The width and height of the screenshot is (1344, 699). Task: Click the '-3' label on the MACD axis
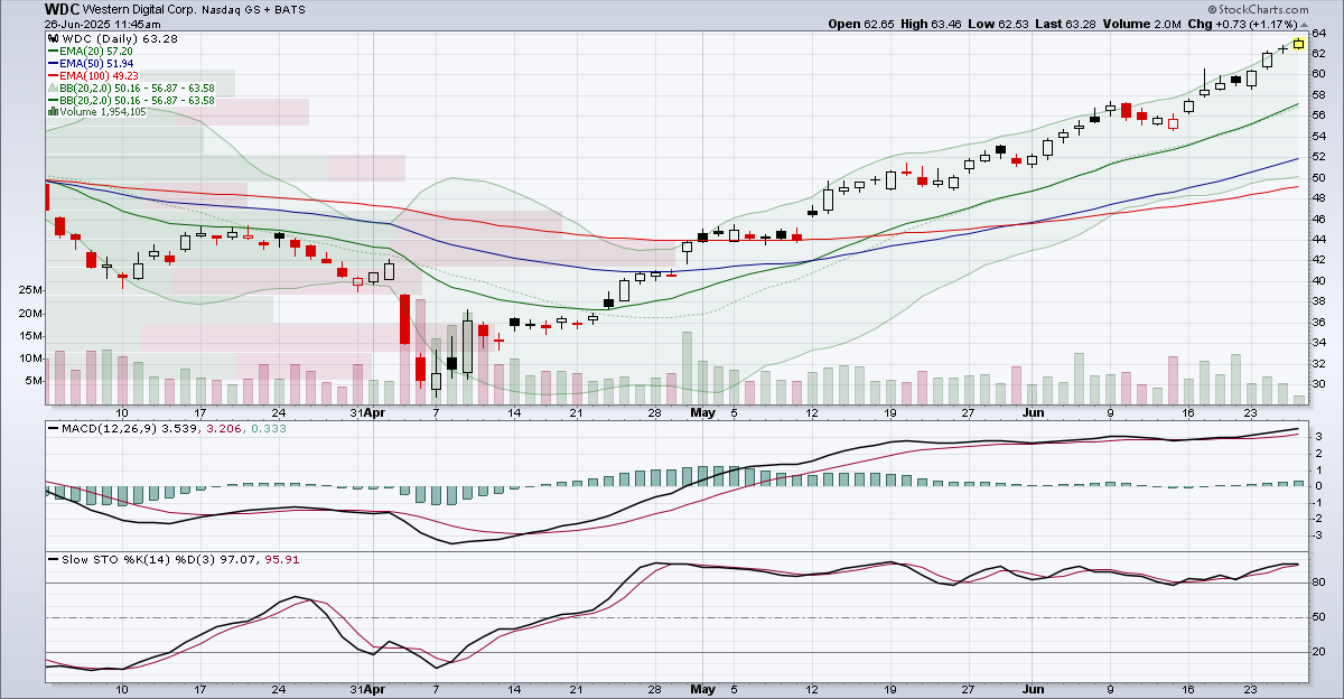[x=1318, y=535]
